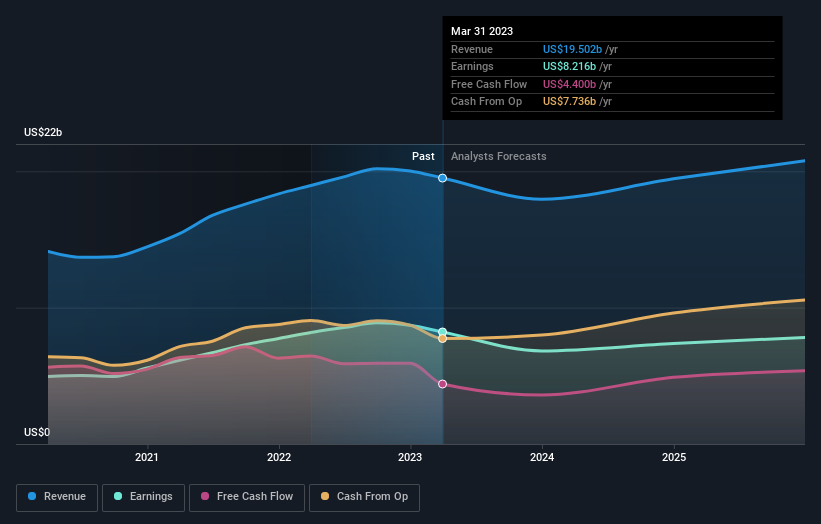Screen dimensions: 821x524
Task: Click the Past label
Action: pyautogui.click(x=423, y=157)
